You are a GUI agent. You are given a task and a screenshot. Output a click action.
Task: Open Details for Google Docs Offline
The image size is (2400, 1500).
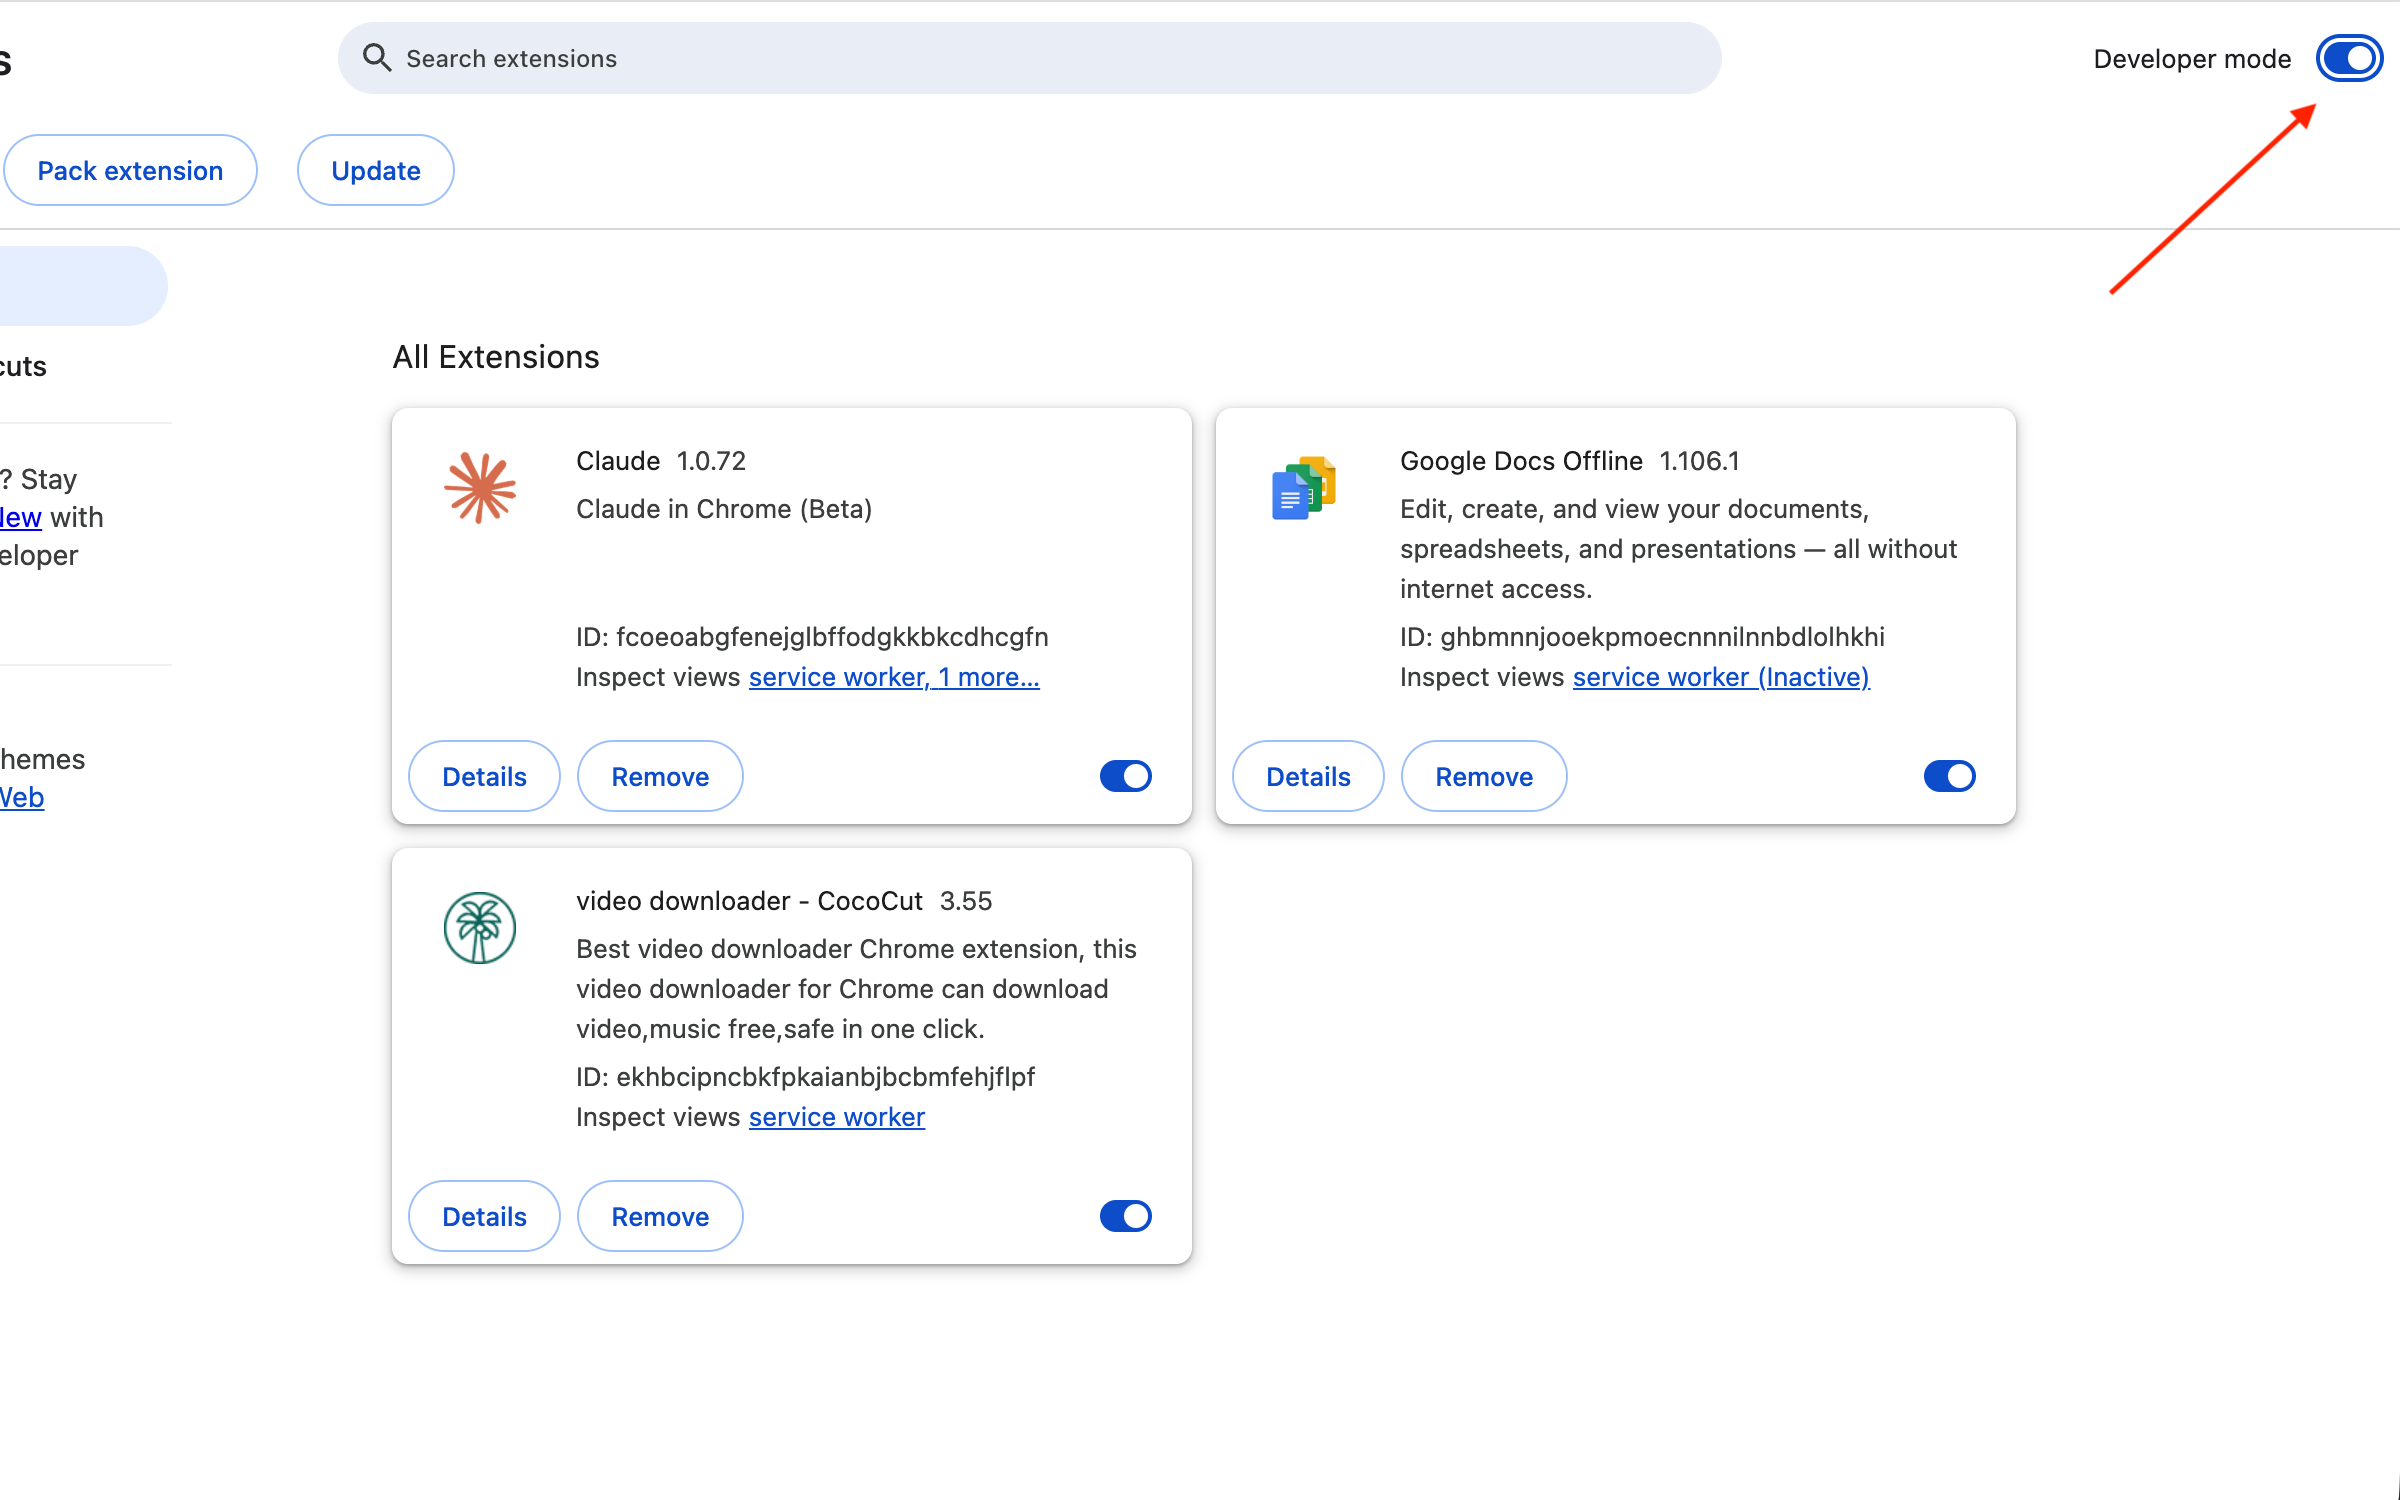click(1308, 776)
